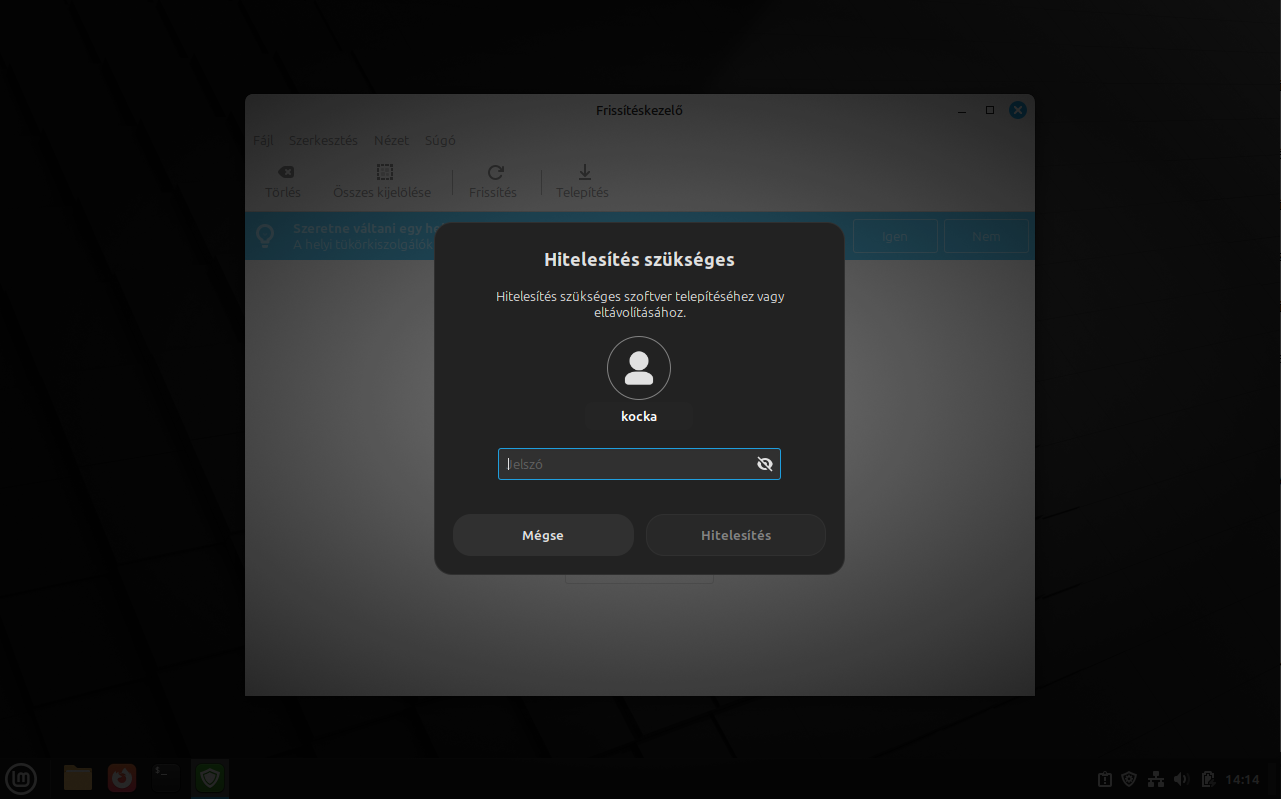
Task: Click the notification tray icon left of the update shield icon
Action: coord(1104,779)
